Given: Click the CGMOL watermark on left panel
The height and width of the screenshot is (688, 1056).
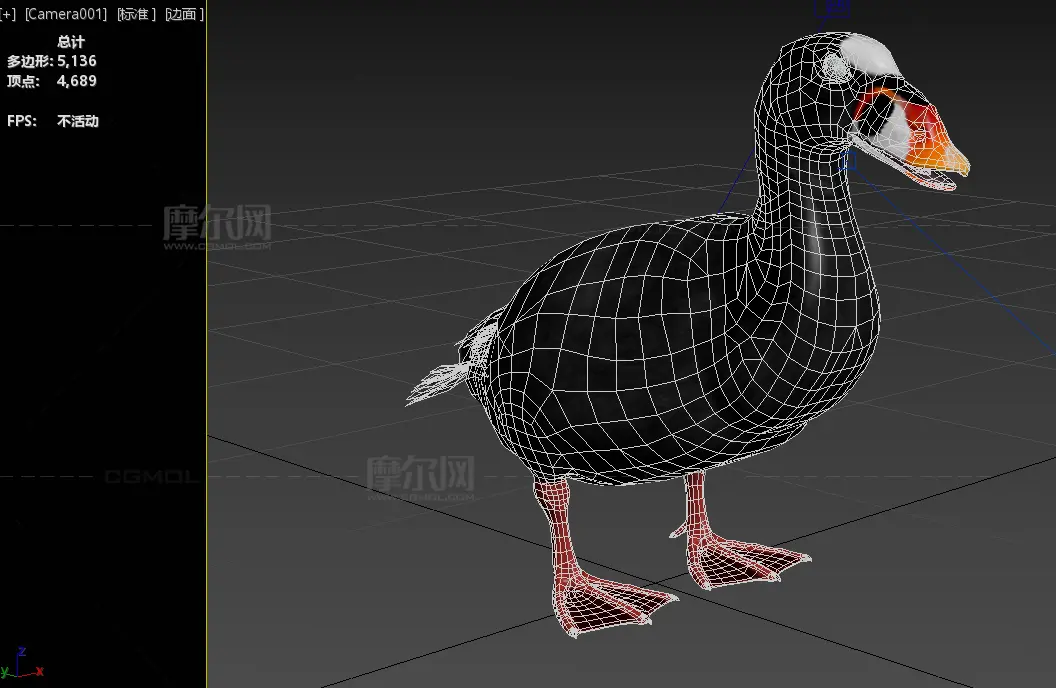Looking at the screenshot, I should 150,477.
